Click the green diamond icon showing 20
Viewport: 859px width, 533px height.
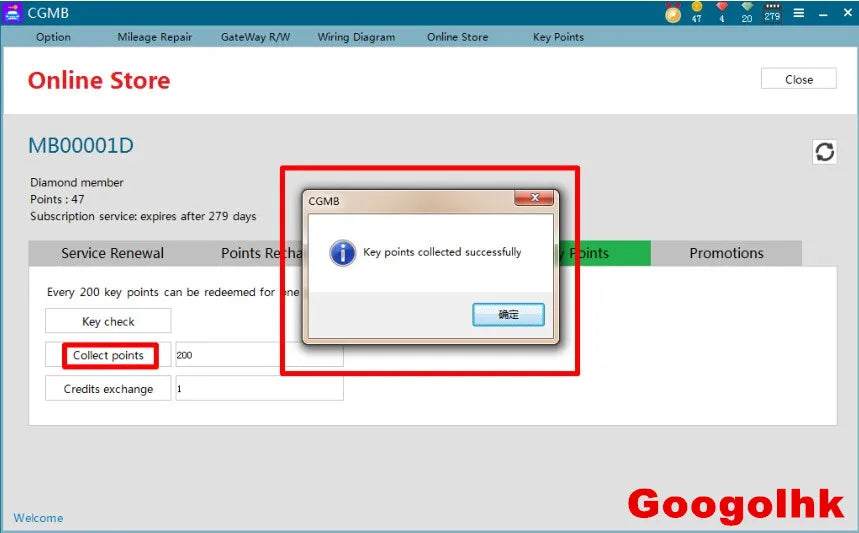click(747, 12)
